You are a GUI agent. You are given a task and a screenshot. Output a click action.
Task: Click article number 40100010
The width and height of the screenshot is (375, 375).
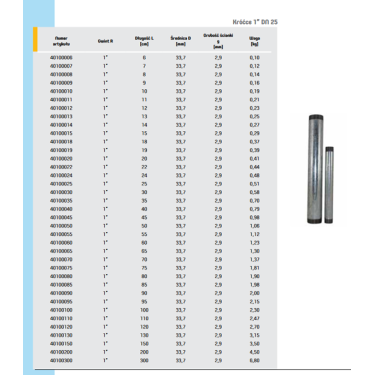point(61,91)
